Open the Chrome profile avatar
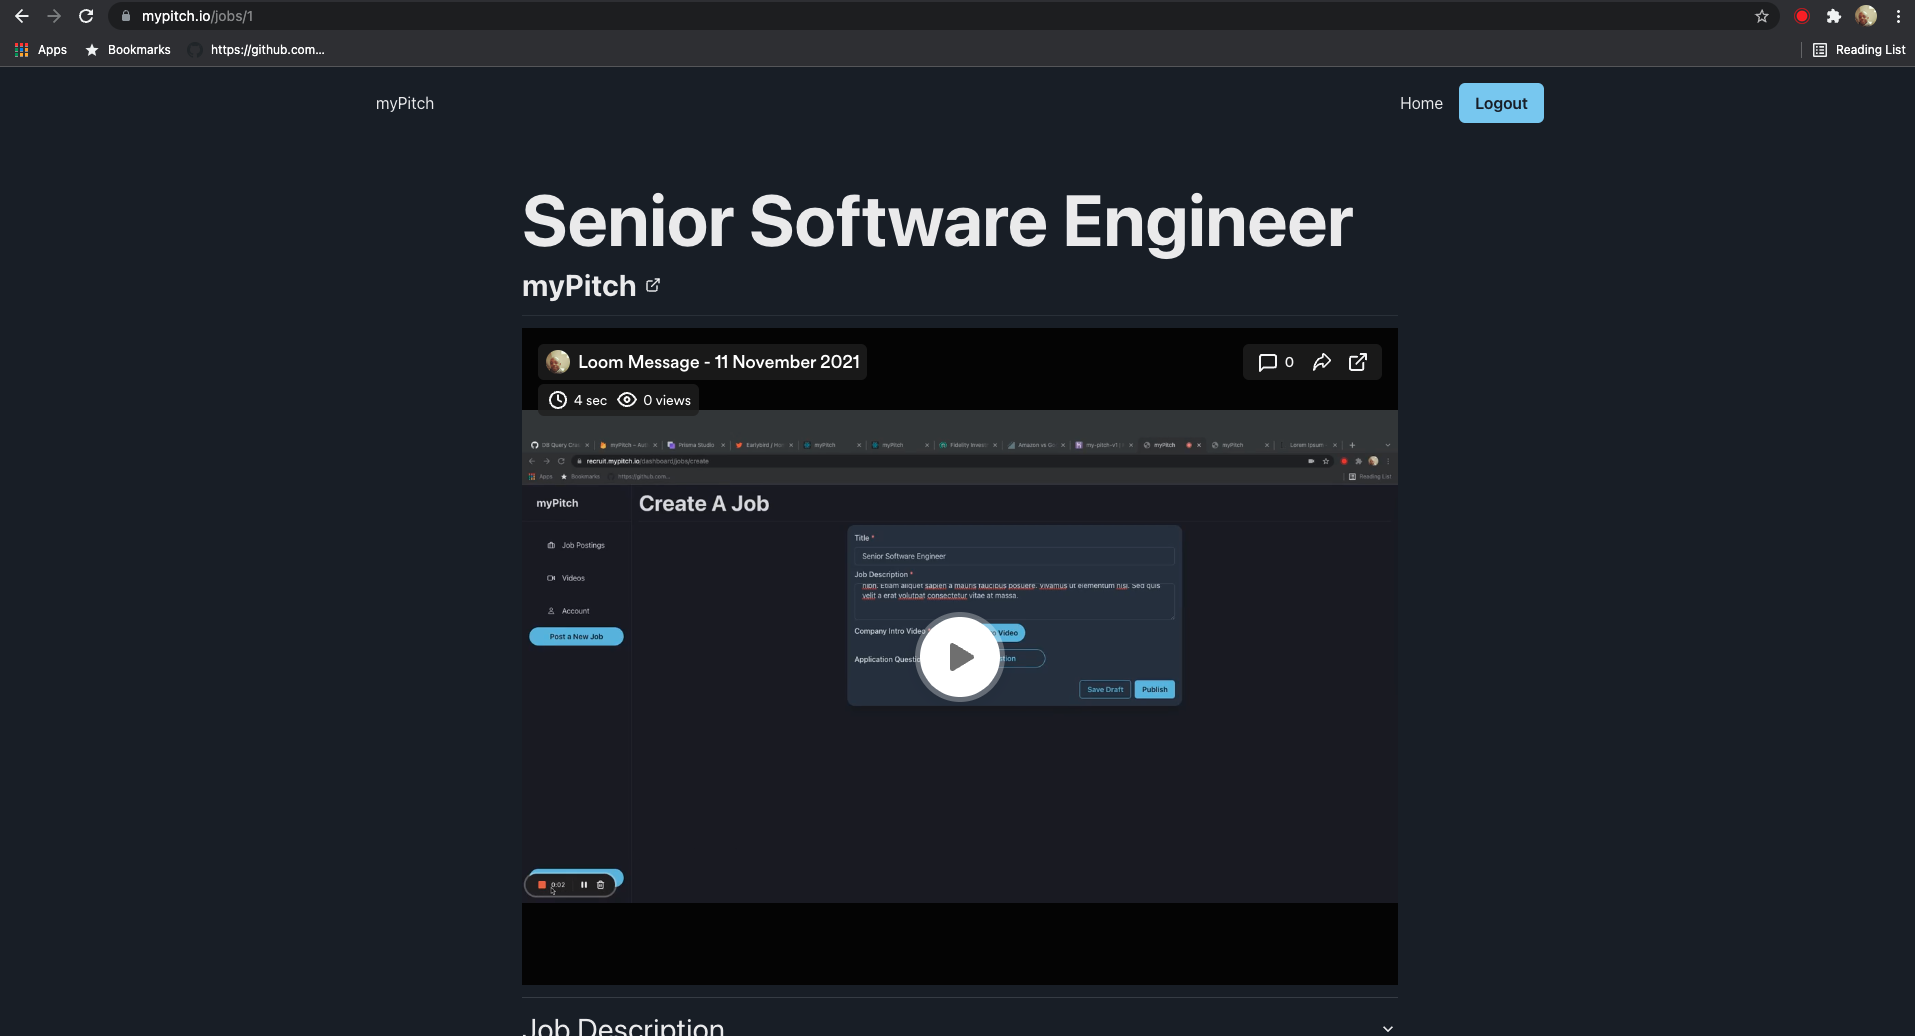This screenshot has width=1915, height=1036. [1866, 16]
